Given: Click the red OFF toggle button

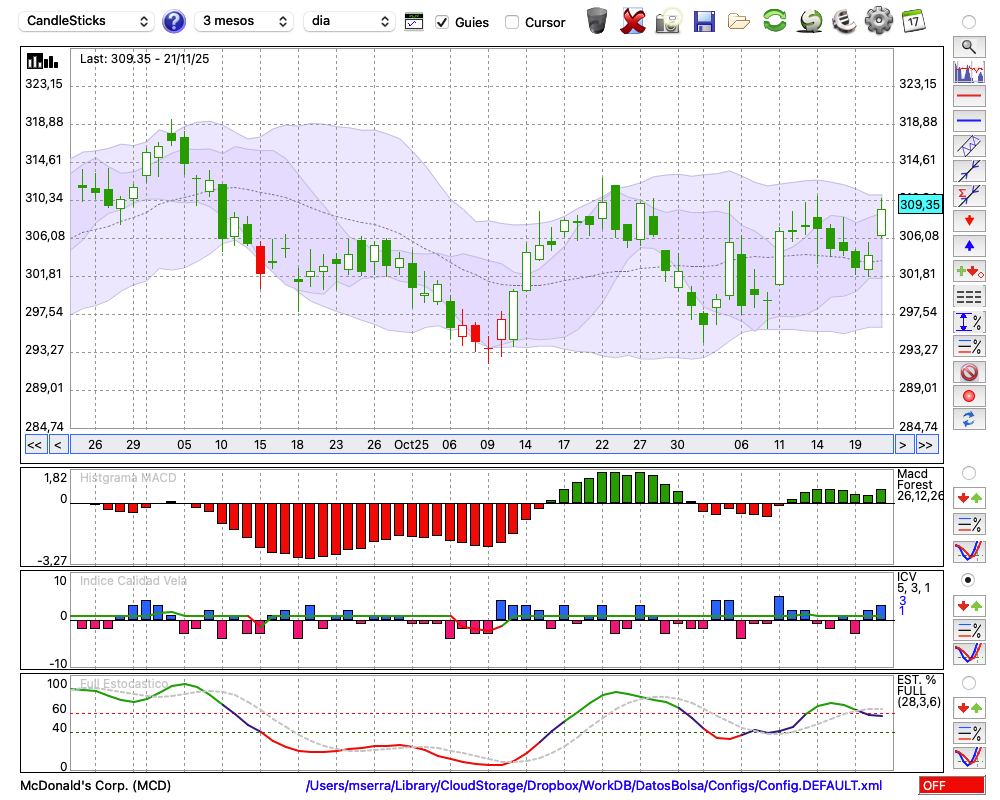Looking at the screenshot, I should (x=951, y=786).
